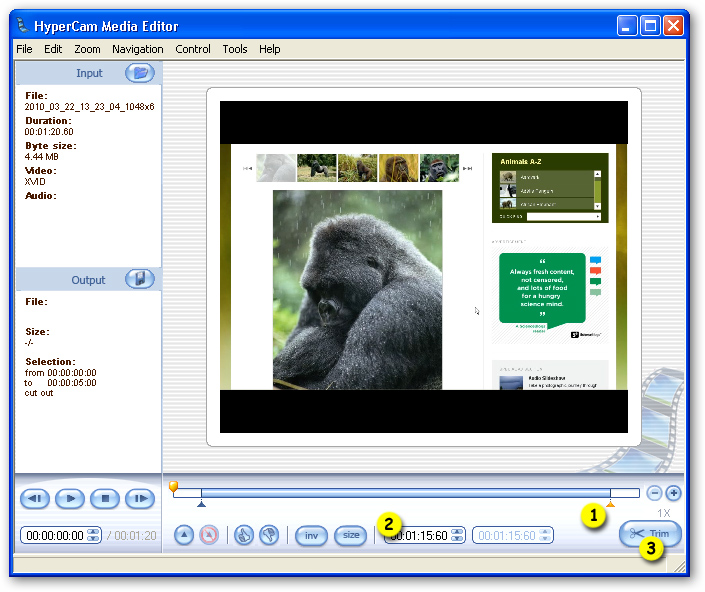The width and height of the screenshot is (705, 592).
Task: Open the Zoom menu
Action: [x=87, y=49]
